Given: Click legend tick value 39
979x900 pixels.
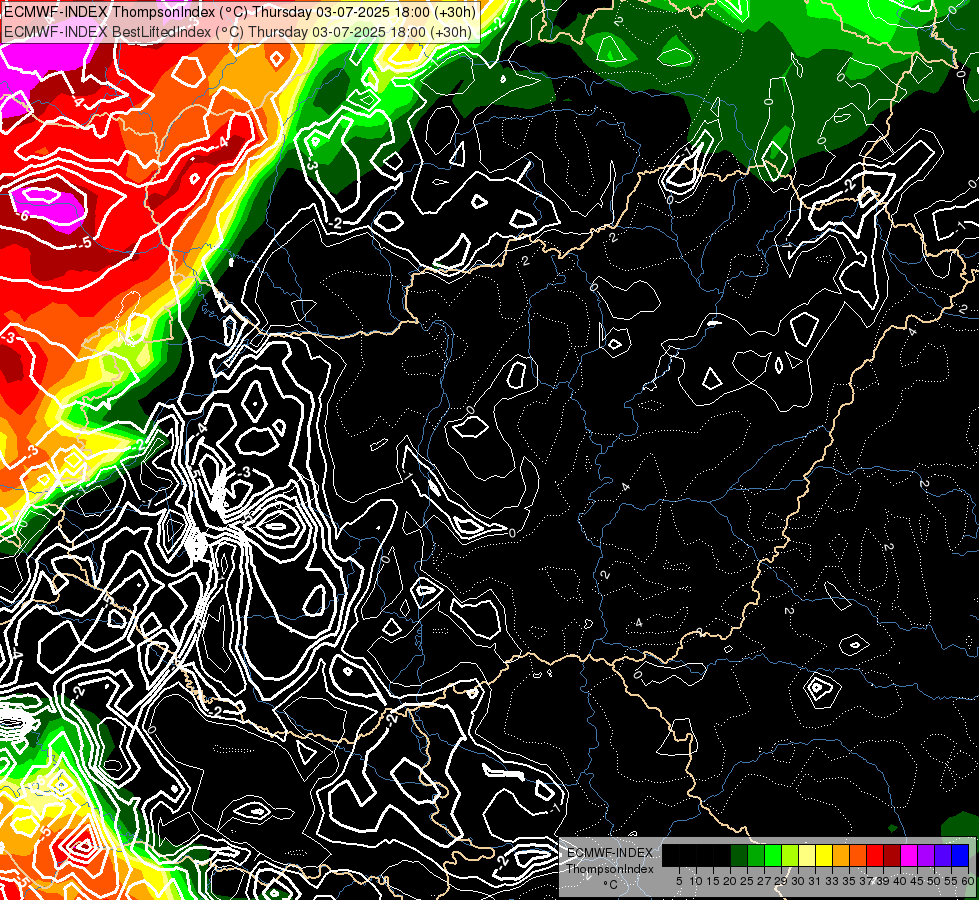Looking at the screenshot, I should point(883,881).
